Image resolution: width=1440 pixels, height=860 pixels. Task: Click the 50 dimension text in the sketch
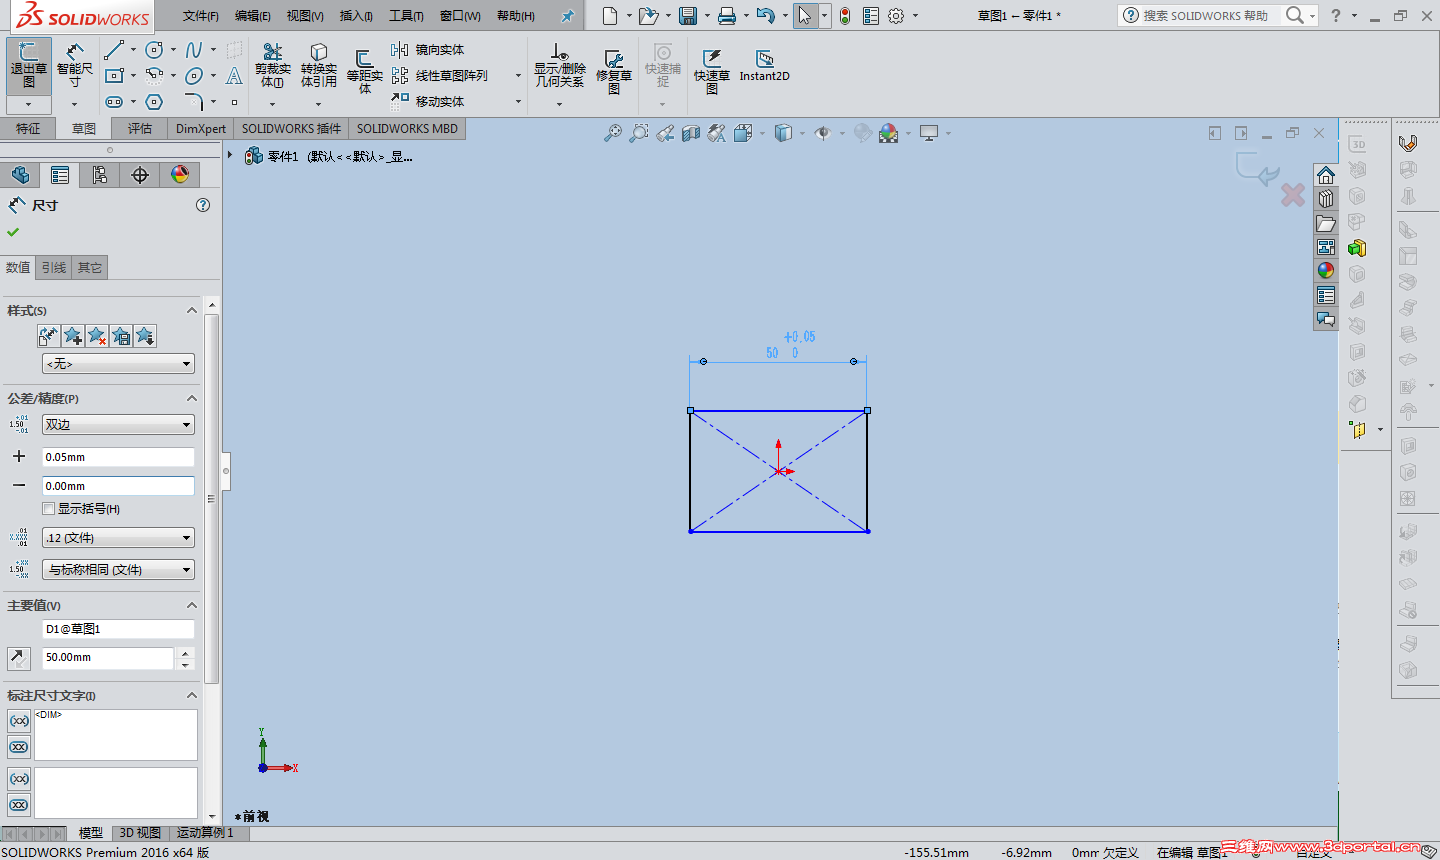point(772,353)
